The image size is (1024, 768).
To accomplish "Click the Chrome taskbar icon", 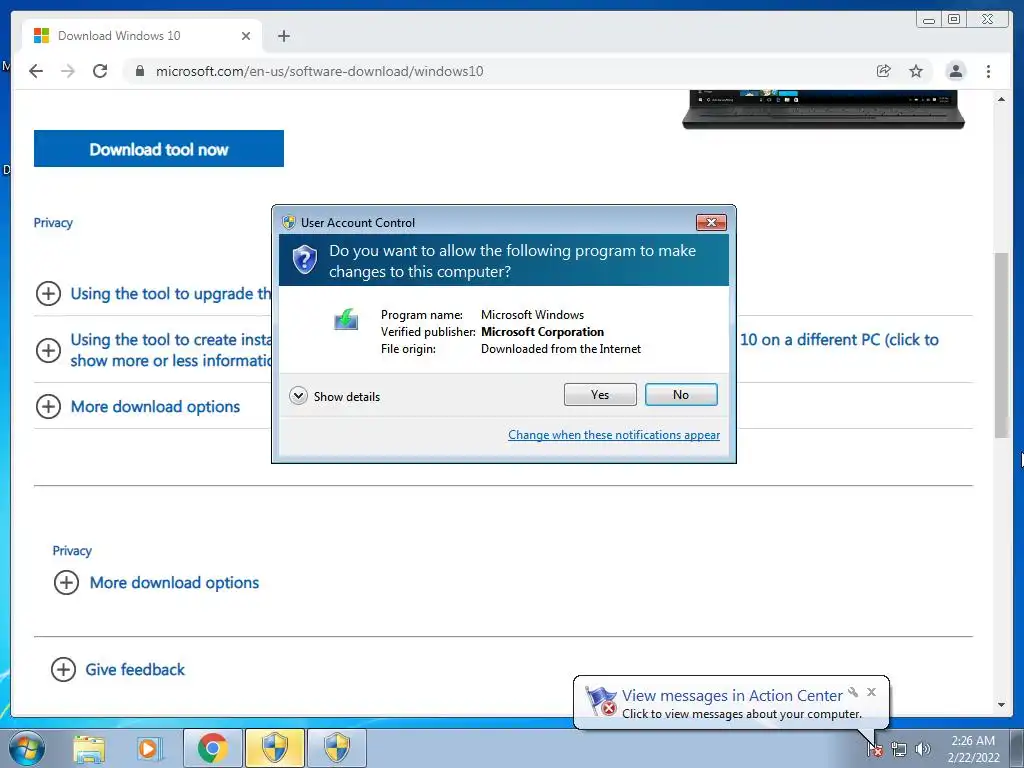I will 213,748.
